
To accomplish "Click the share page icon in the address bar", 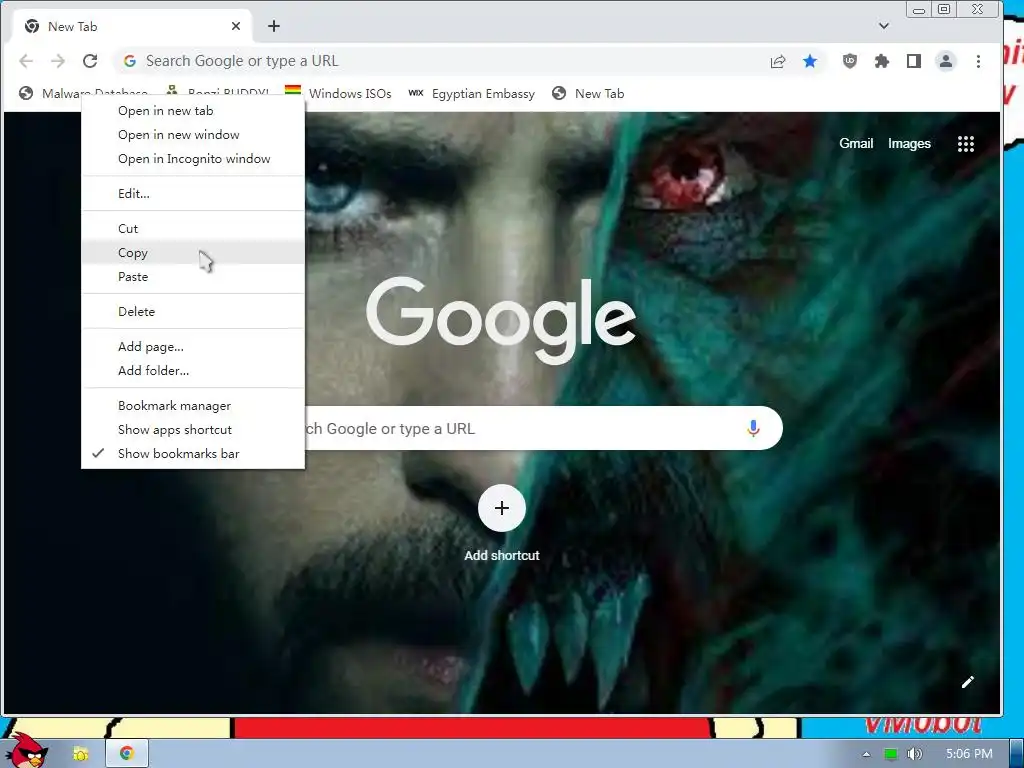I will pyautogui.click(x=778, y=61).
